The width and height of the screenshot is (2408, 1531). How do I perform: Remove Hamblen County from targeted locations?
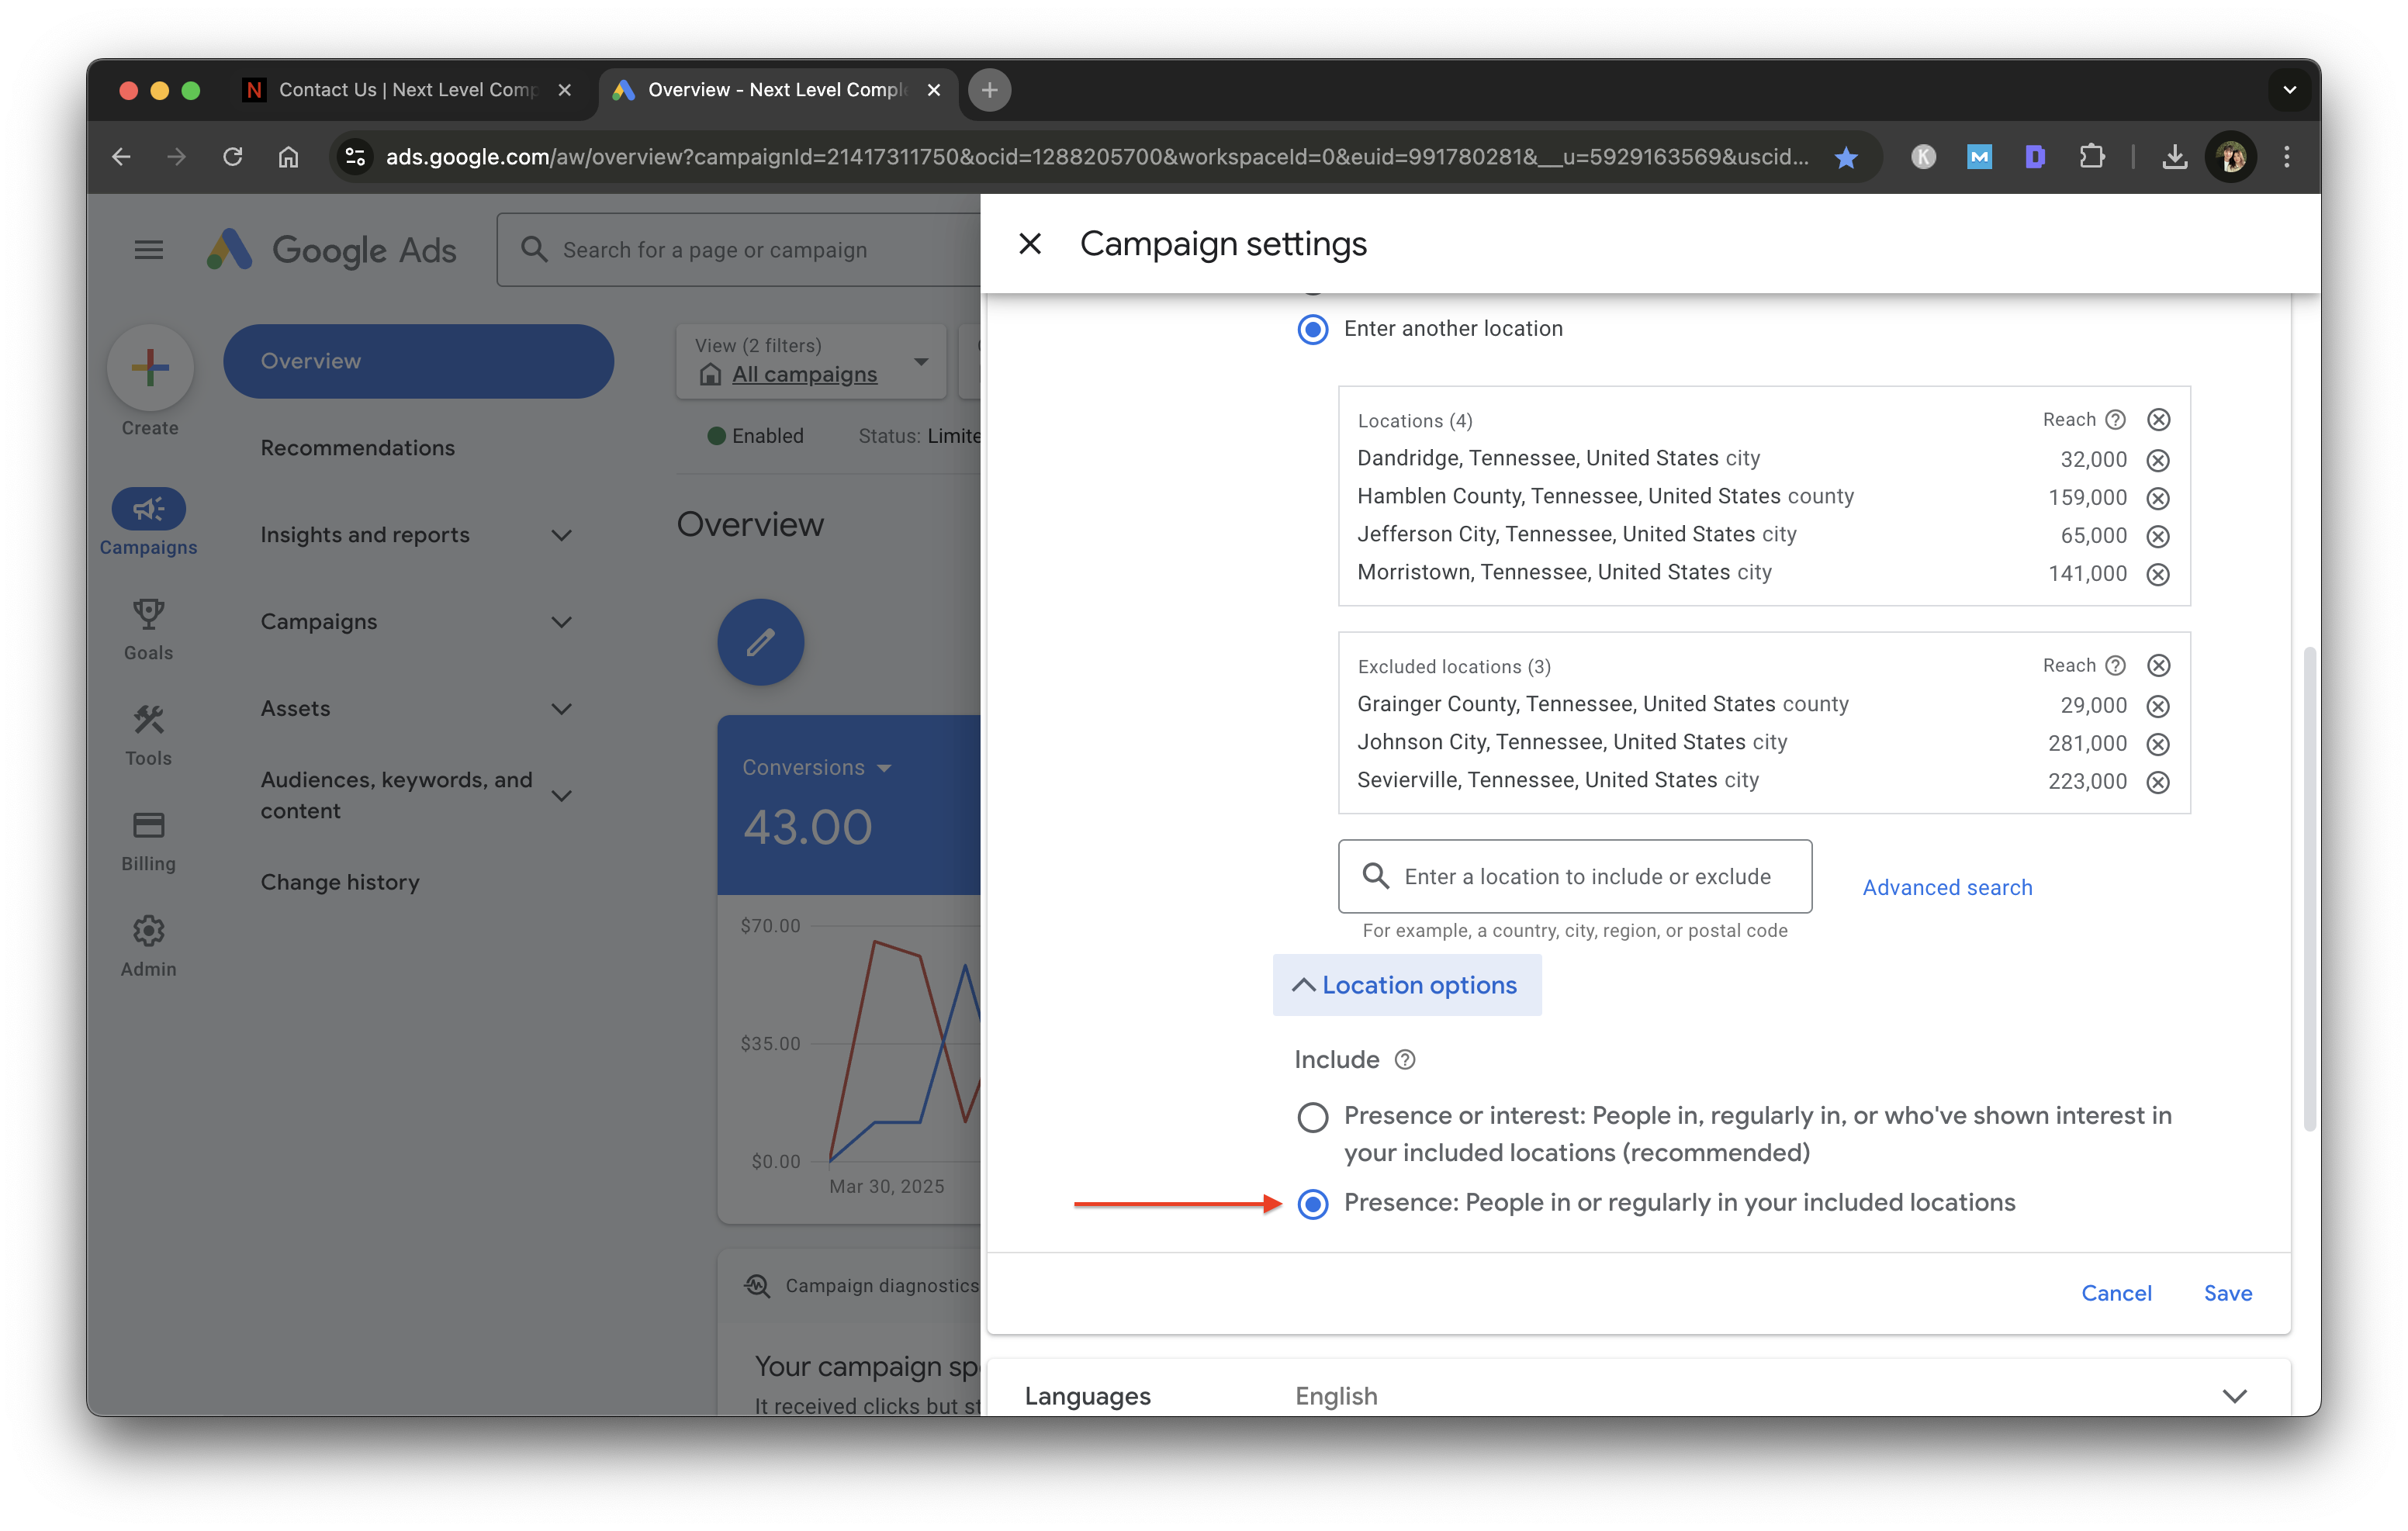pyautogui.click(x=2158, y=497)
